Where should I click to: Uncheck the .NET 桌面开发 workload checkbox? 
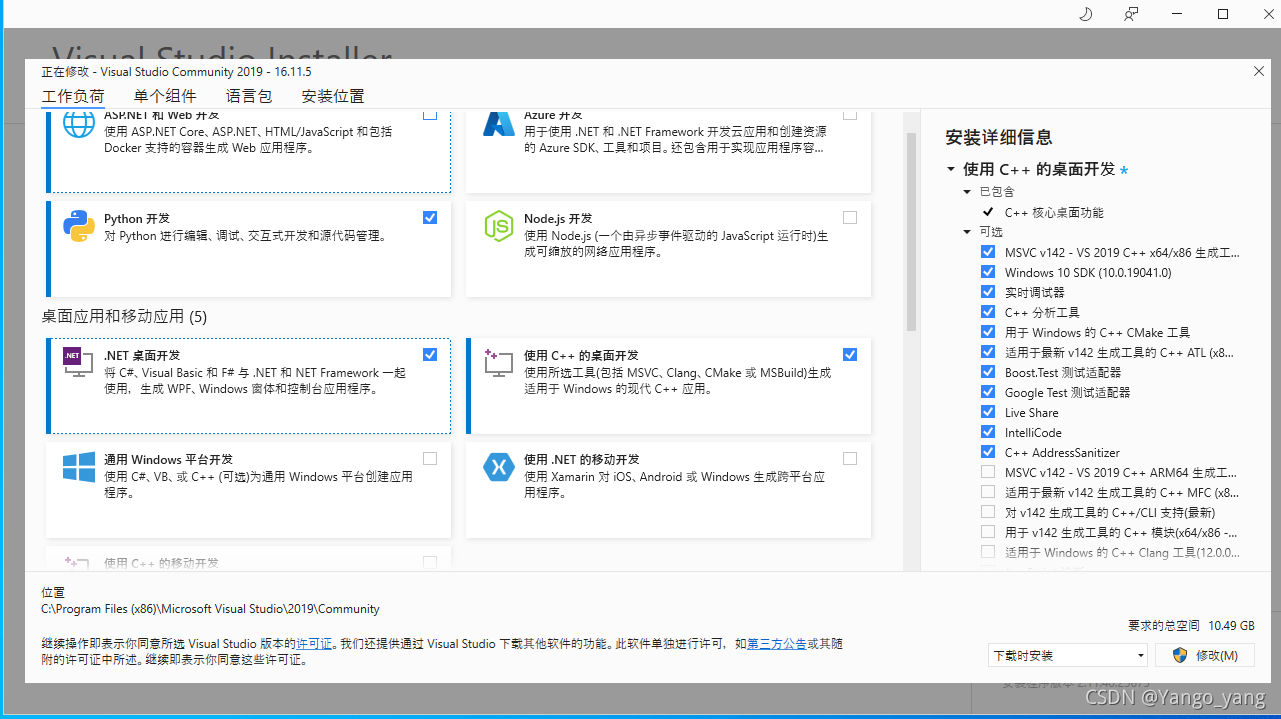(430, 354)
